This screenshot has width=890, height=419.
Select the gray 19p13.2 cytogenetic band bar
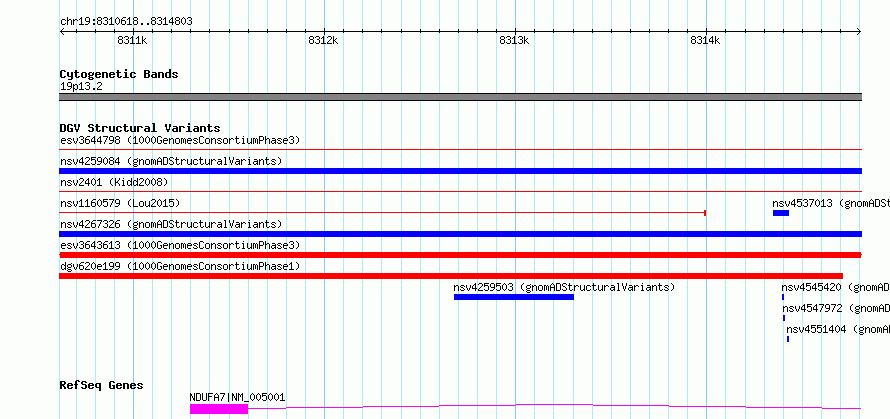pyautogui.click(x=460, y=97)
